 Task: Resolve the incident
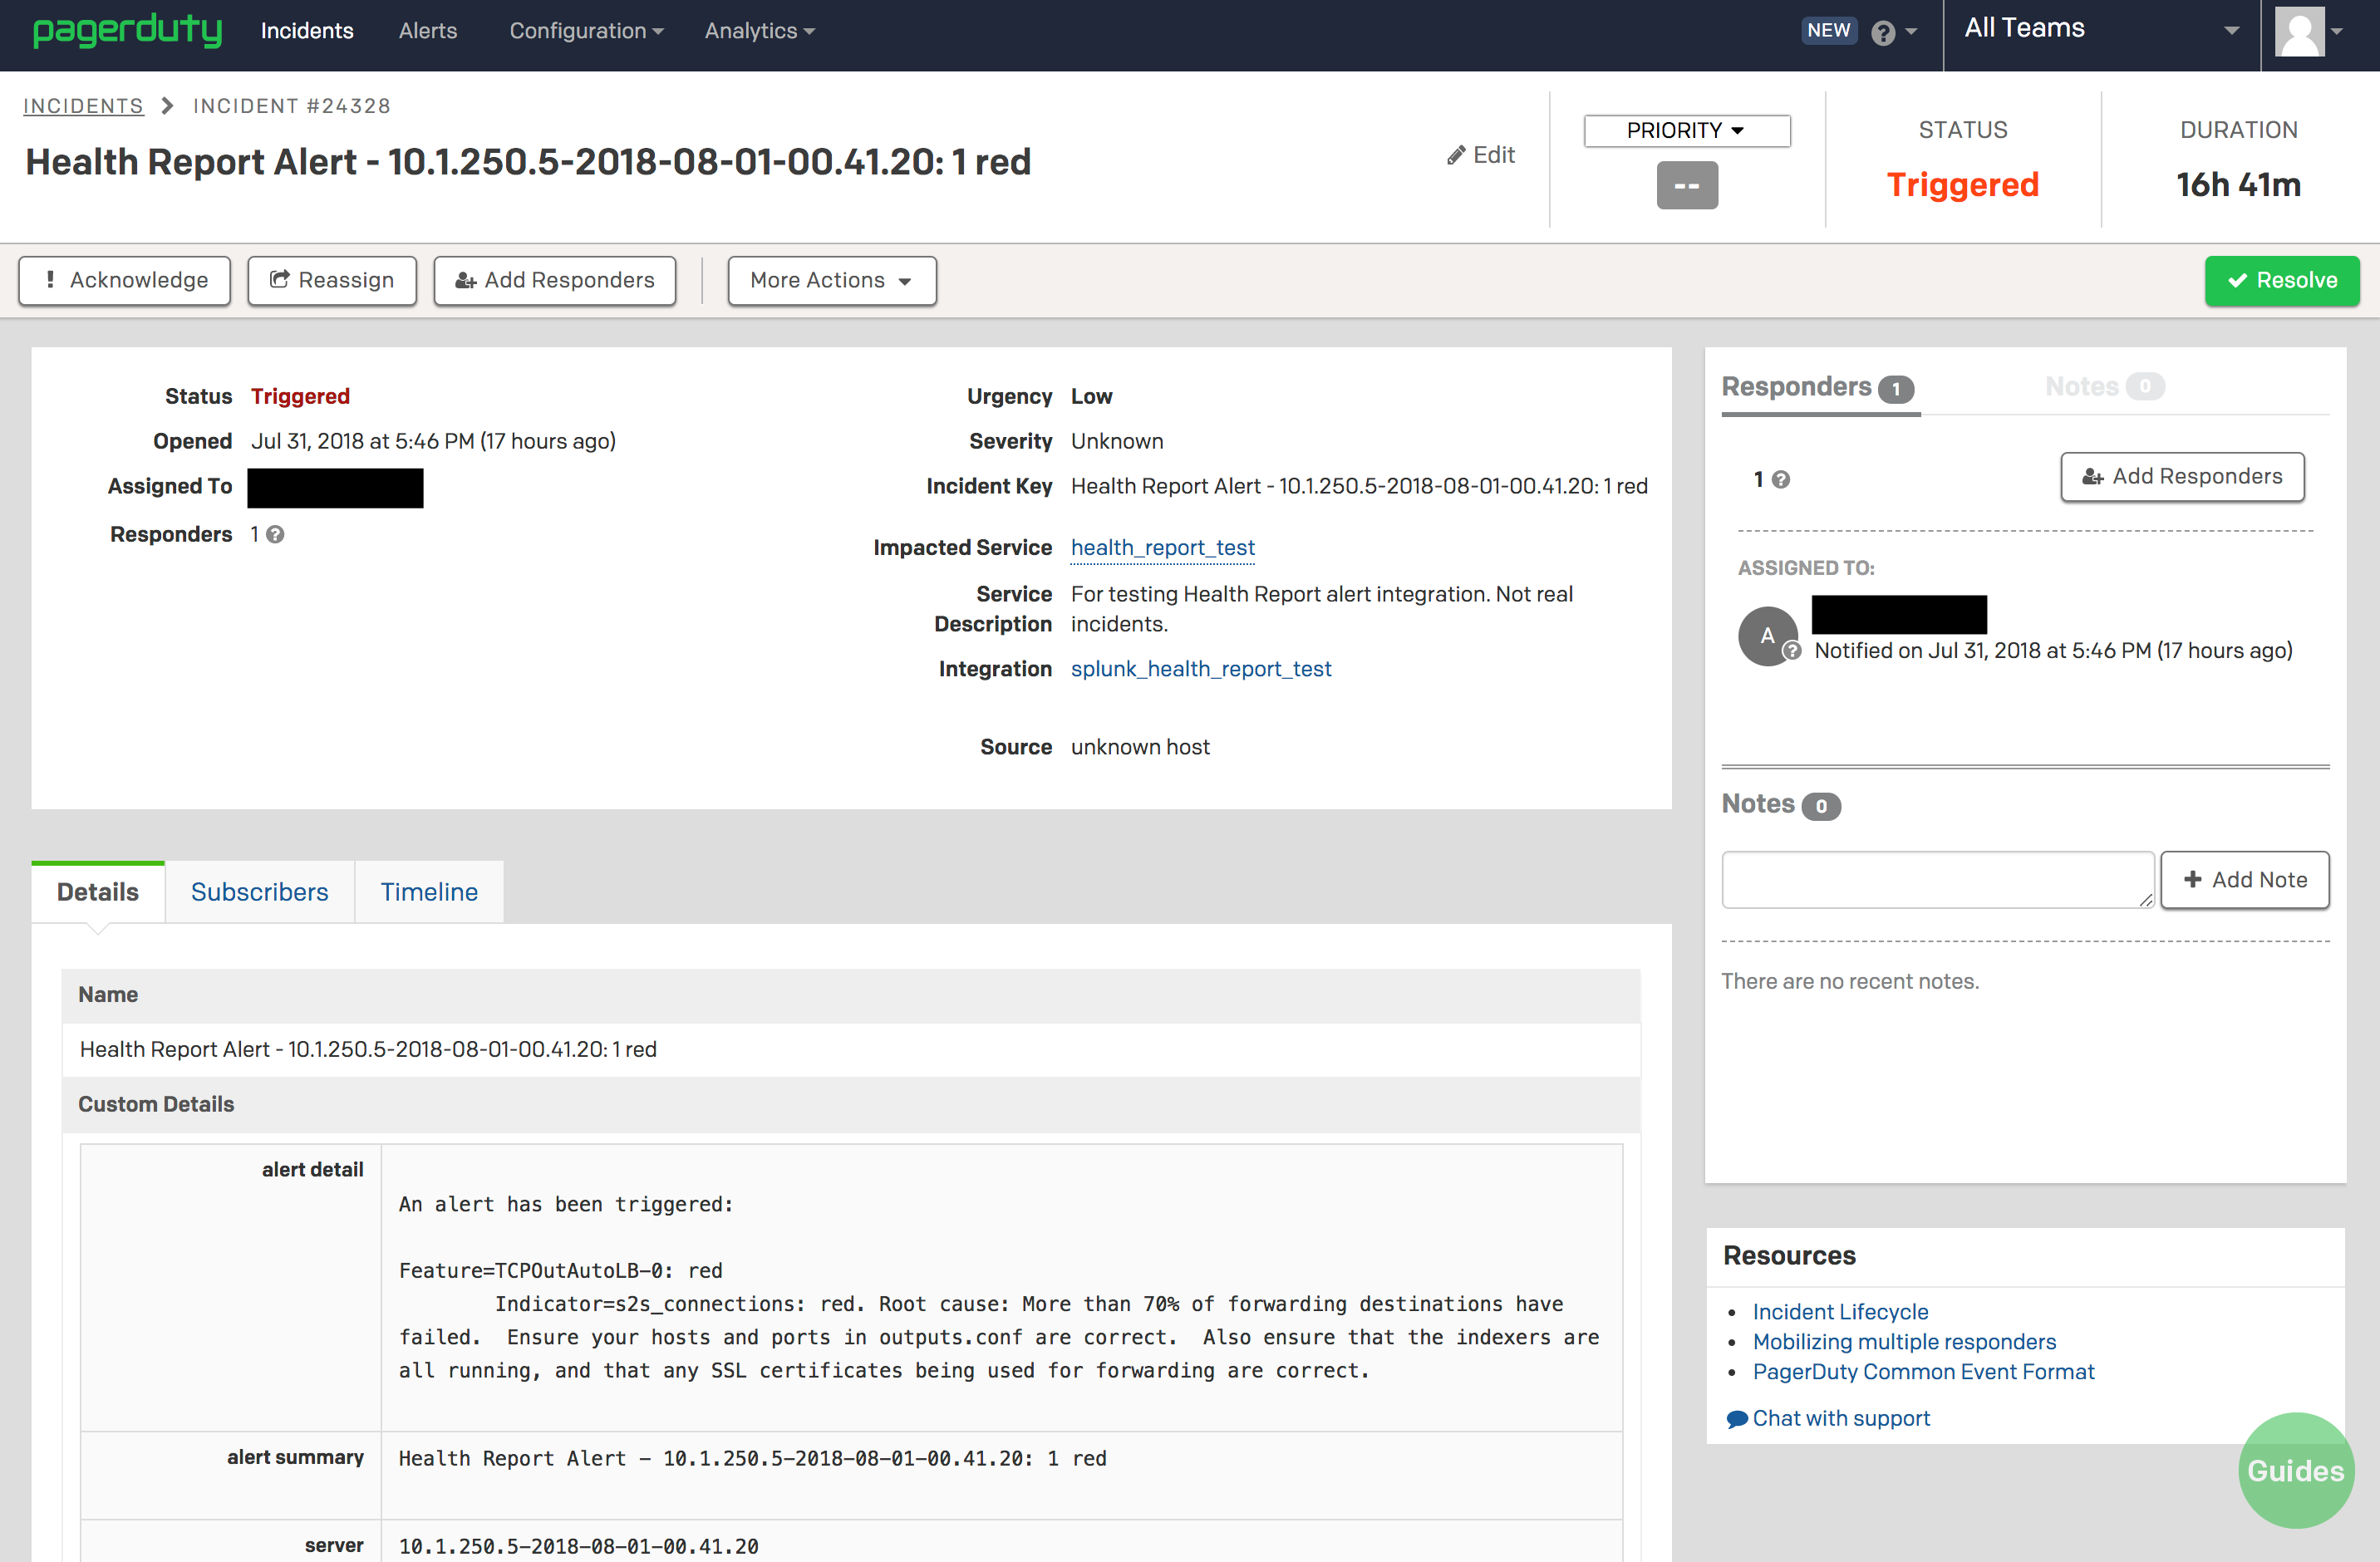(2281, 281)
